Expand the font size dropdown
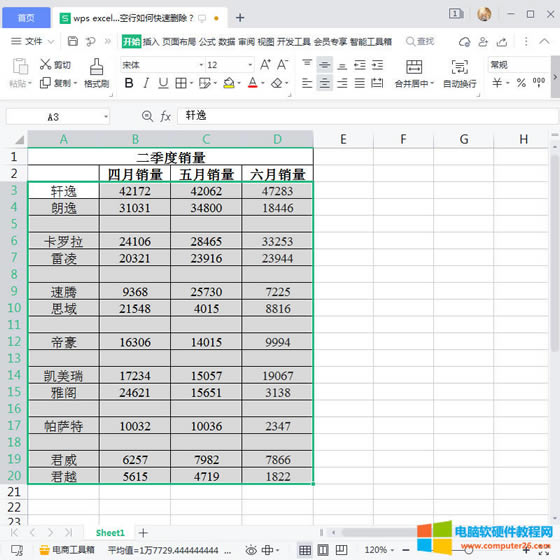Screen dimensions: 560x560 (250, 65)
